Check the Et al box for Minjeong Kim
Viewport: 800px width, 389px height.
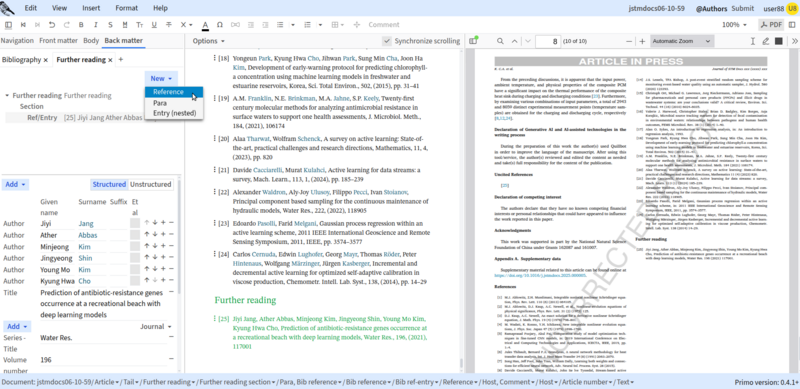[x=135, y=246]
